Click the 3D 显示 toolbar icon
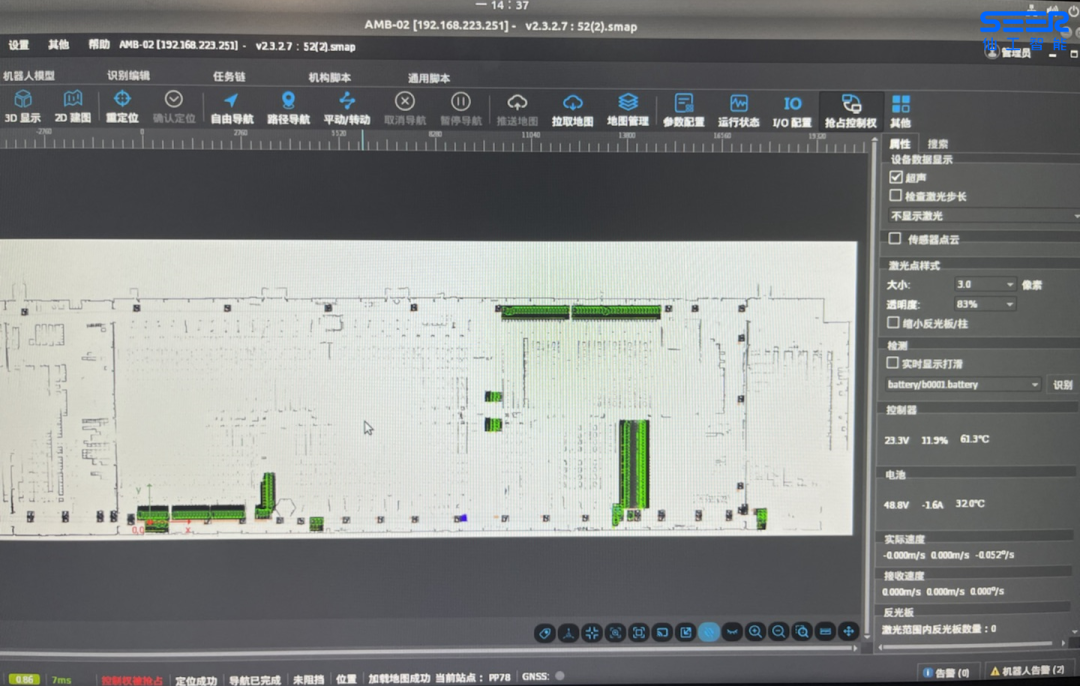 coord(22,107)
